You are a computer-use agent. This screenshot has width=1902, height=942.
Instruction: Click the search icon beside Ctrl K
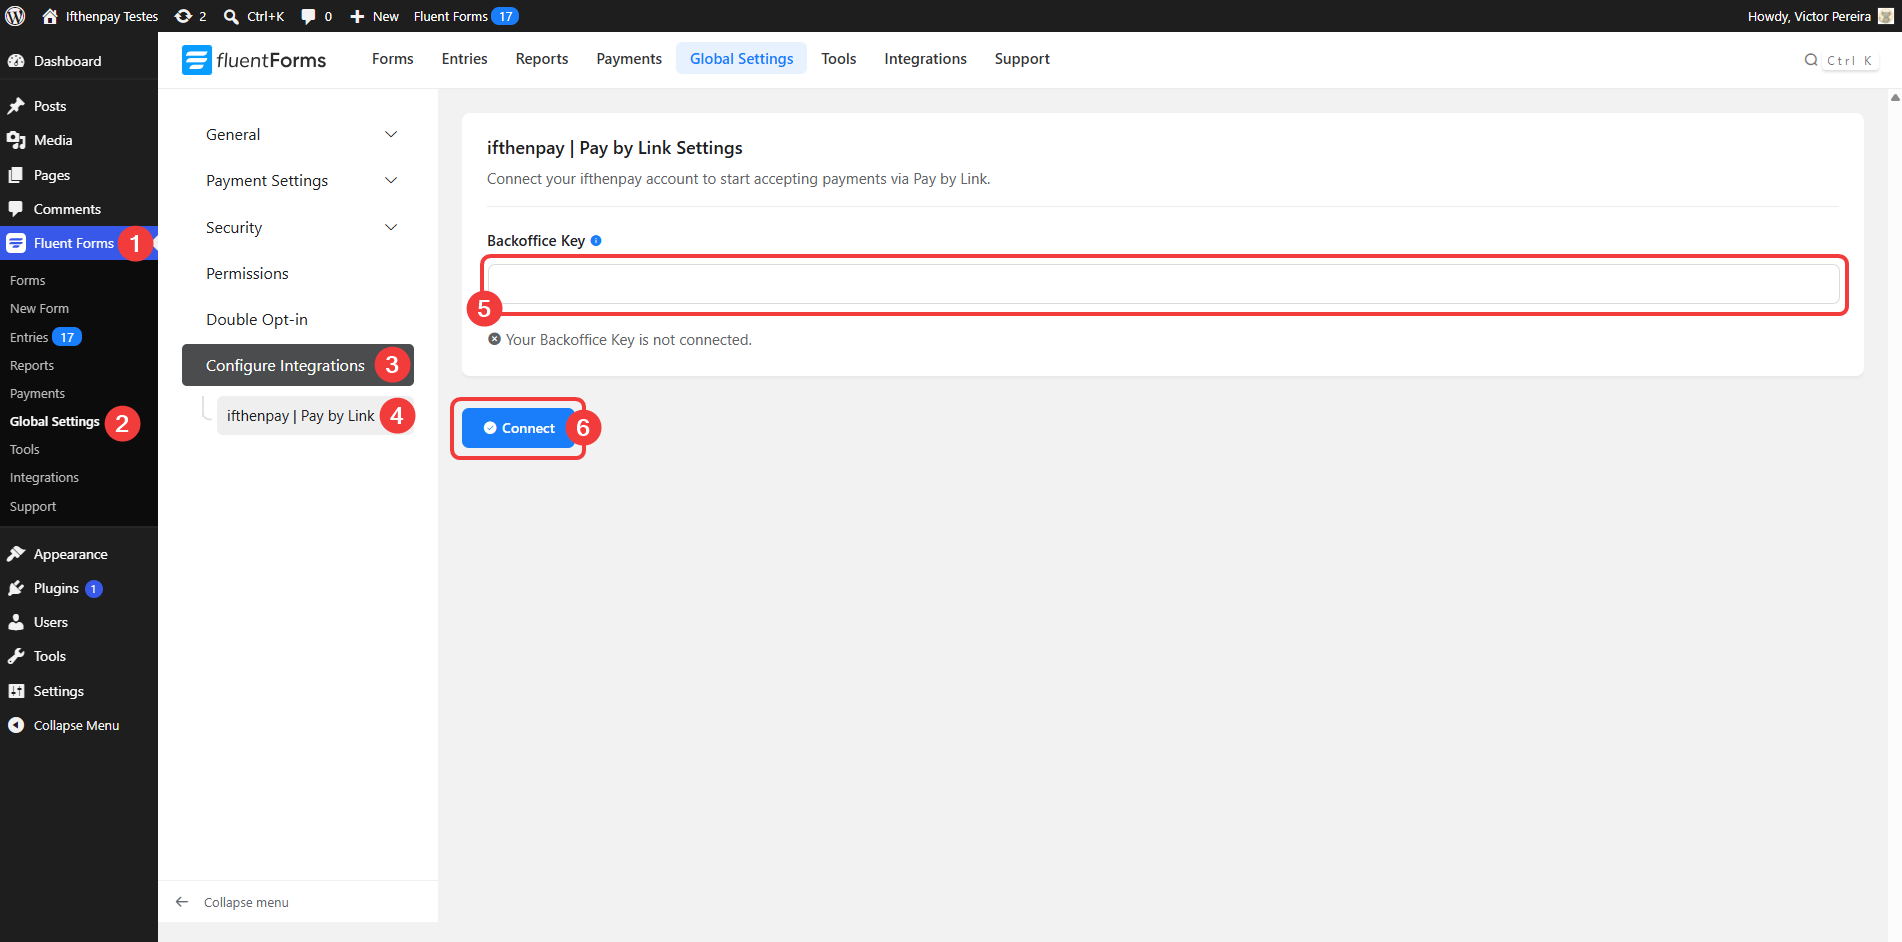[1811, 60]
